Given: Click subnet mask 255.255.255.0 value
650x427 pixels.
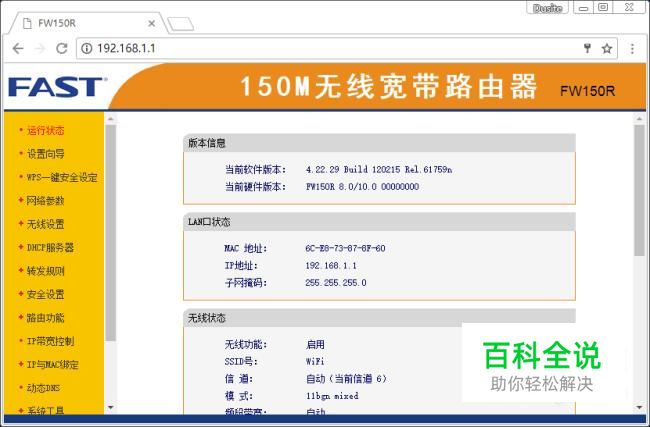Looking at the screenshot, I should tap(336, 283).
